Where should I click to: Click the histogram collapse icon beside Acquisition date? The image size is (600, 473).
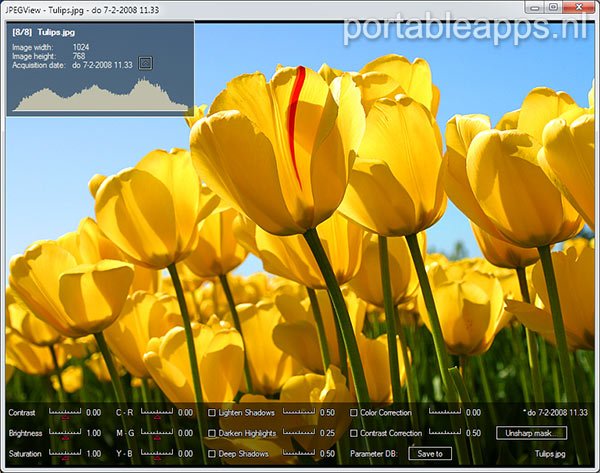point(145,63)
